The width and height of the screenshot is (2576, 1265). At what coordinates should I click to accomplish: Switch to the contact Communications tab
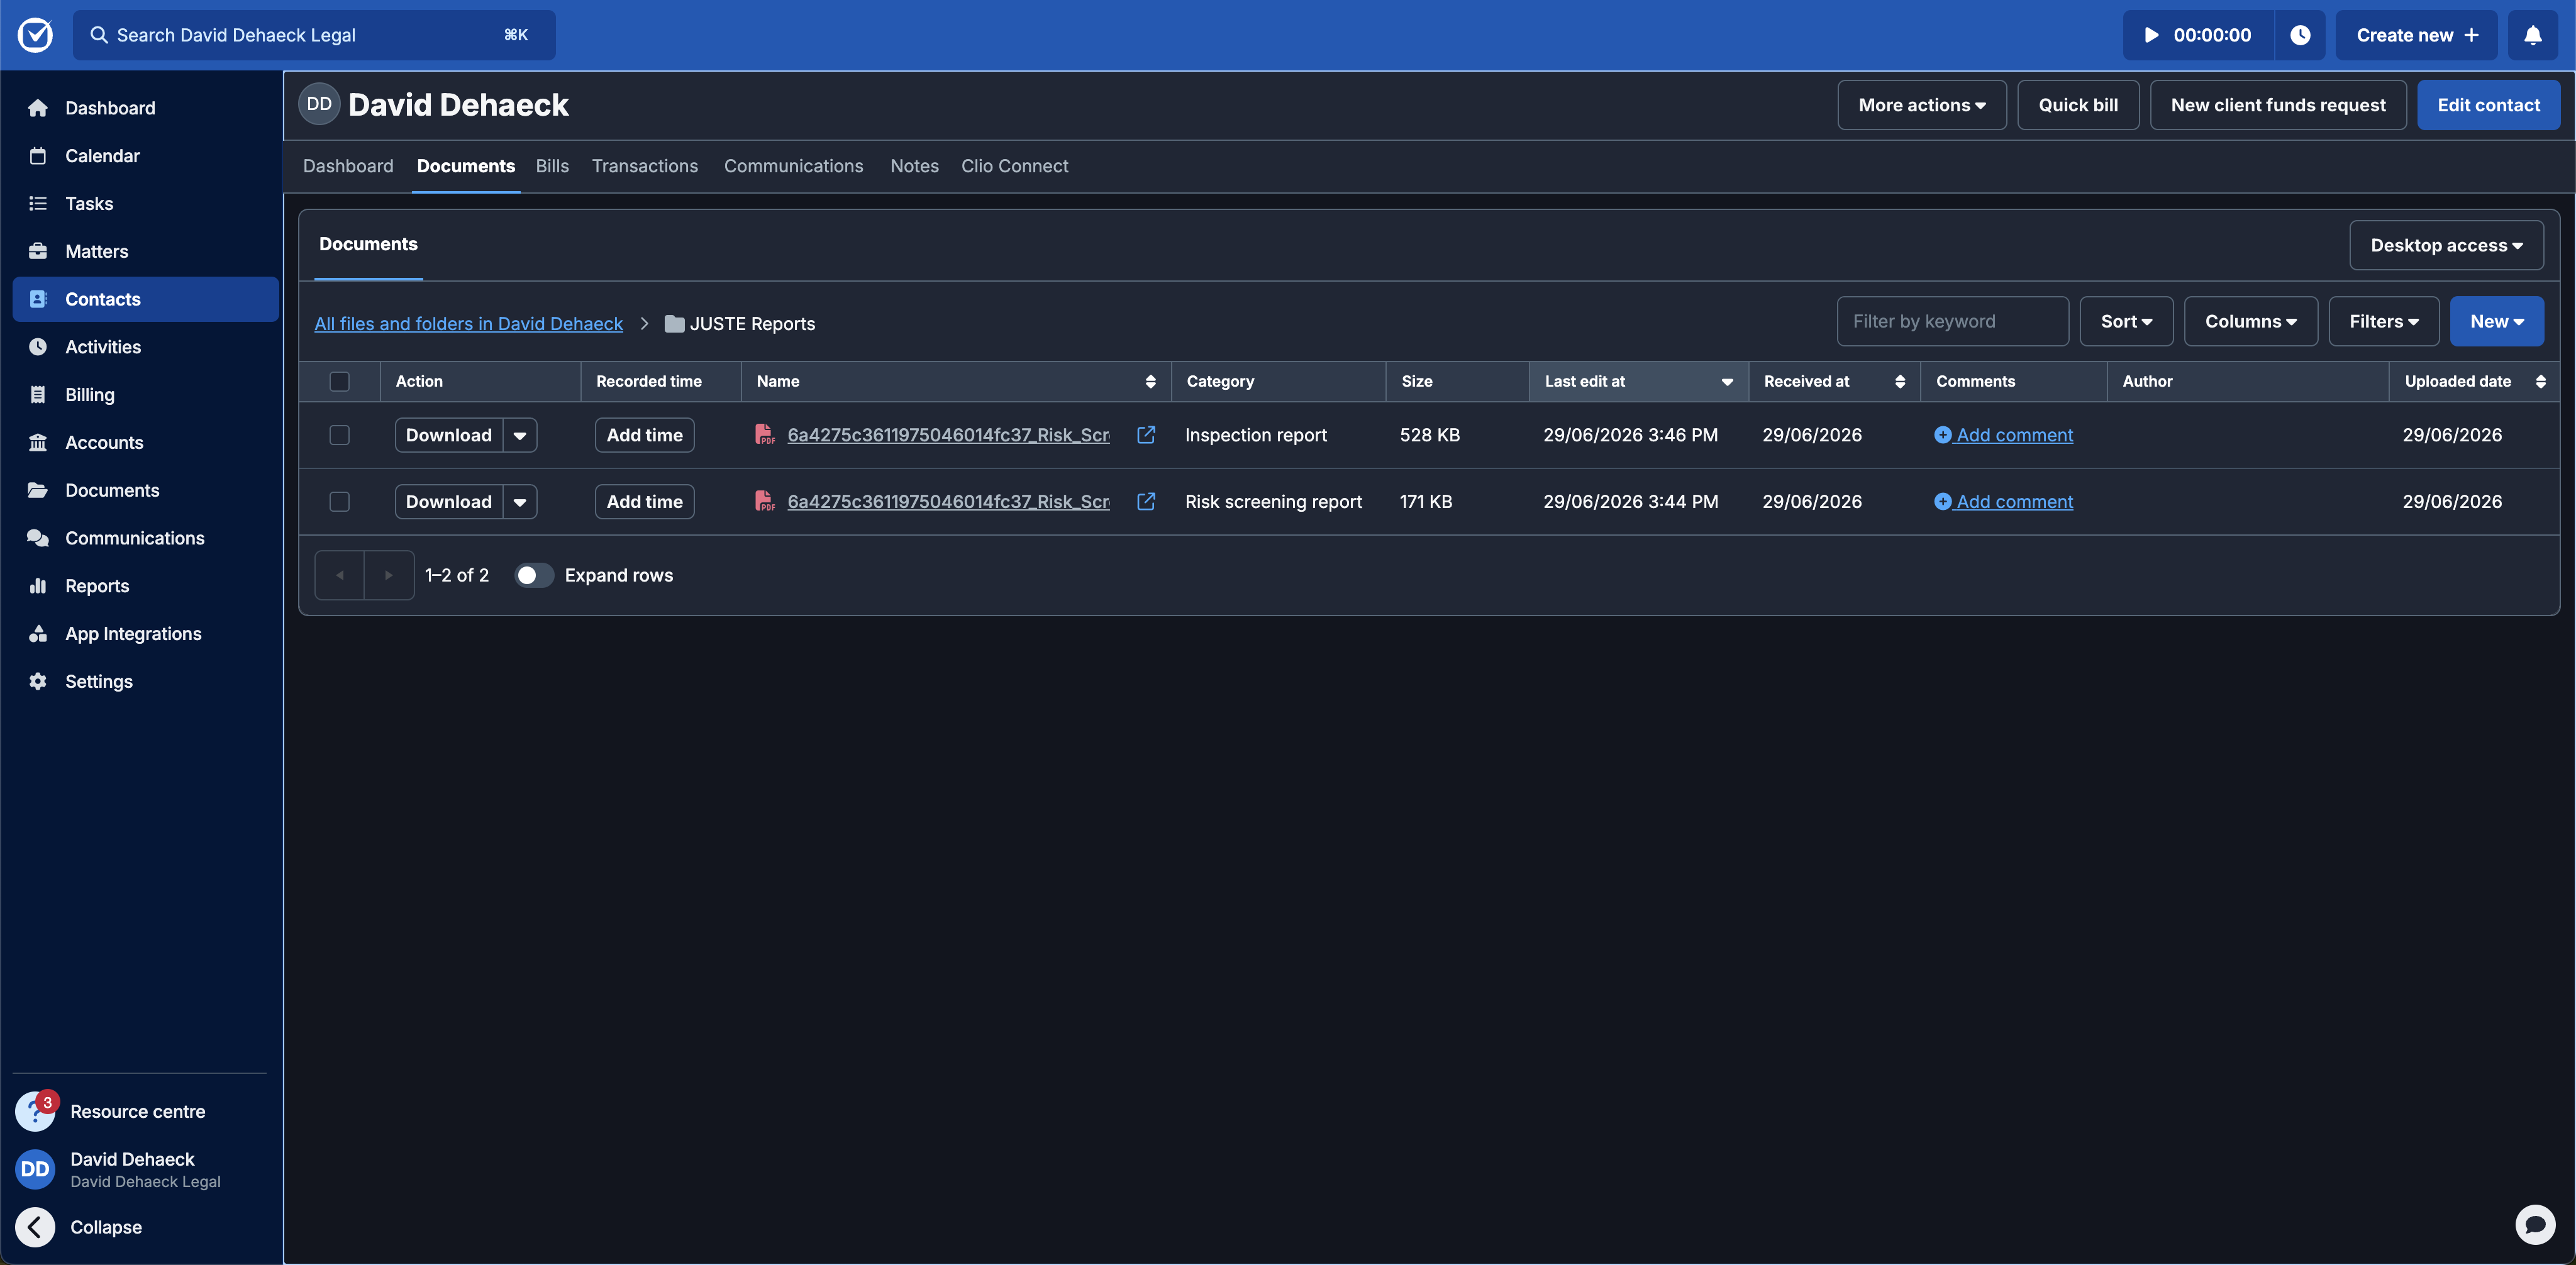point(793,166)
